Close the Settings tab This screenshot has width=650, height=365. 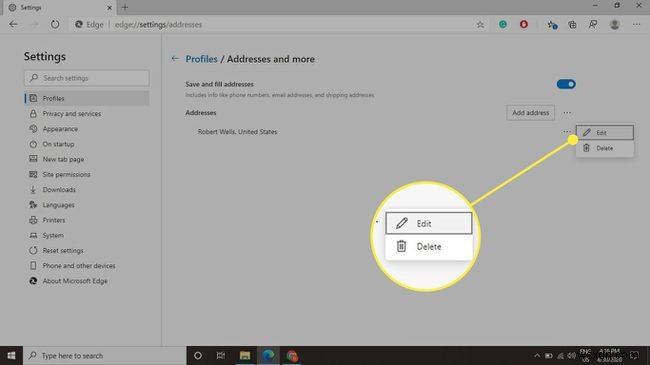pos(109,7)
